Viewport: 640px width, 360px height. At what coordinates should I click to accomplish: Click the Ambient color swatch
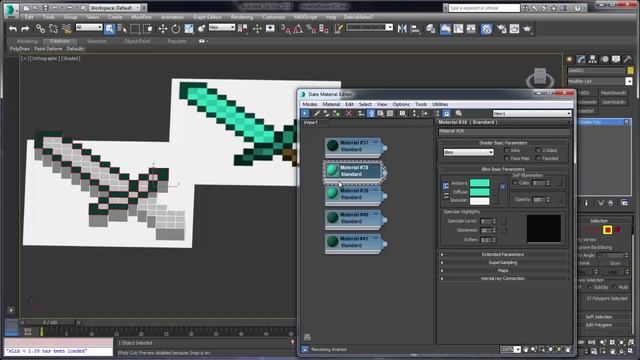[480, 183]
